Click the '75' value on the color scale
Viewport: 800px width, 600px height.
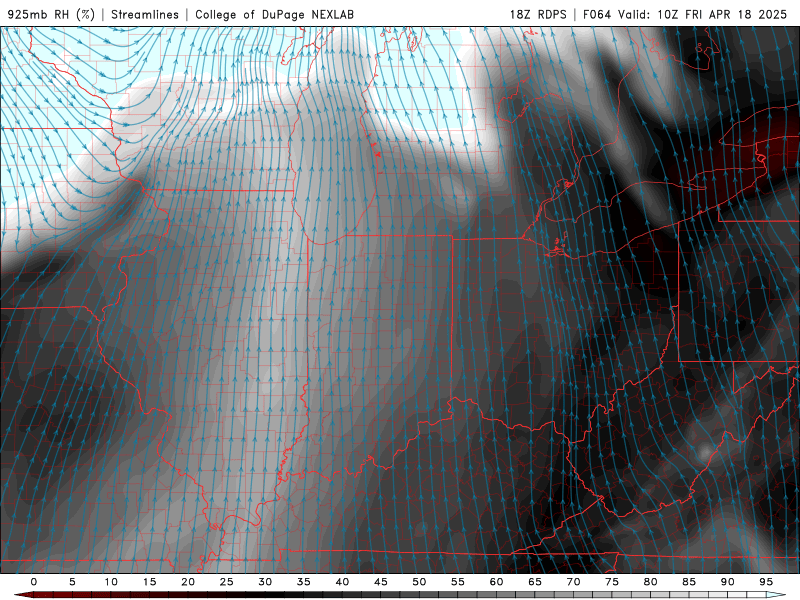tap(612, 582)
